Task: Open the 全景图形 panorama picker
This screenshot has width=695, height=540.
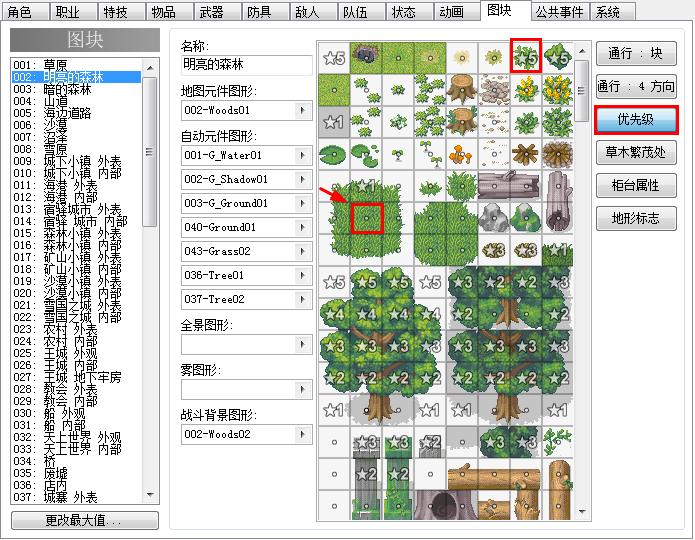Action: coord(303,344)
